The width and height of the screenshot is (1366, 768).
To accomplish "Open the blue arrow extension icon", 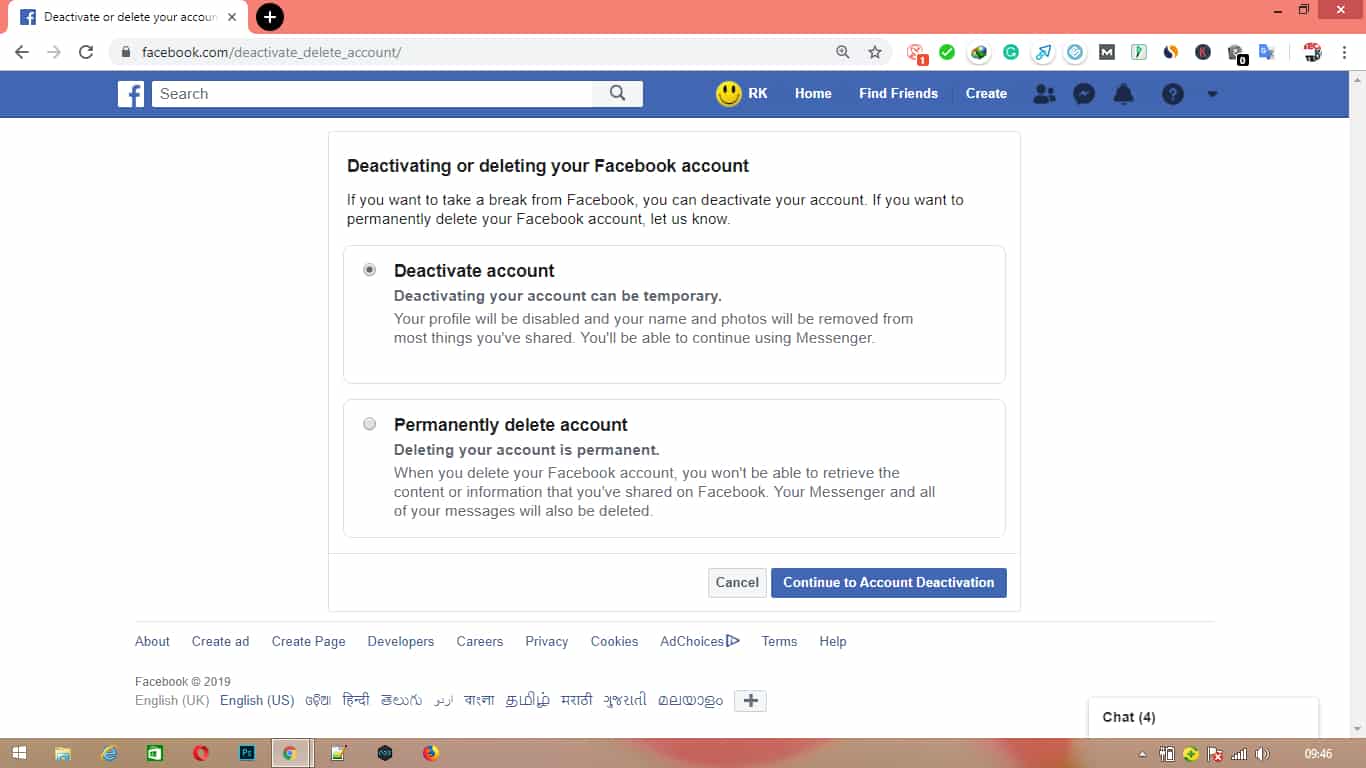I will click(1043, 52).
